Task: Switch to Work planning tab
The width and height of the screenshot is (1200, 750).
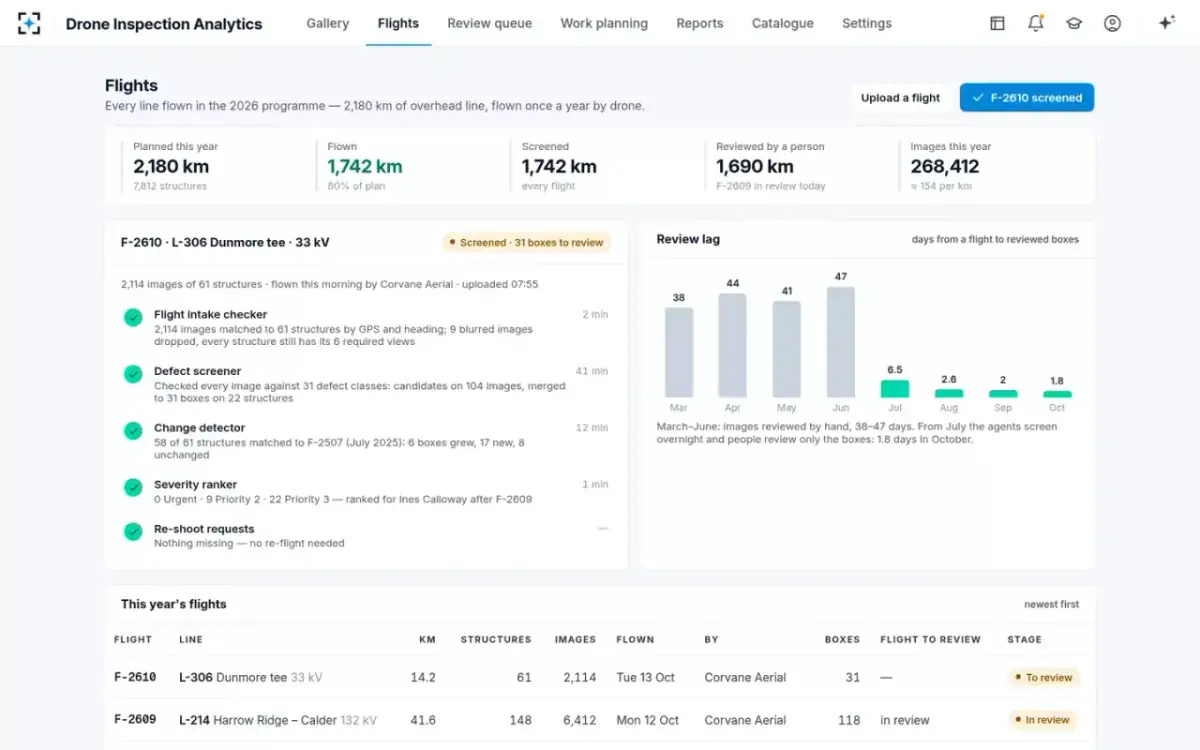Action: (604, 23)
